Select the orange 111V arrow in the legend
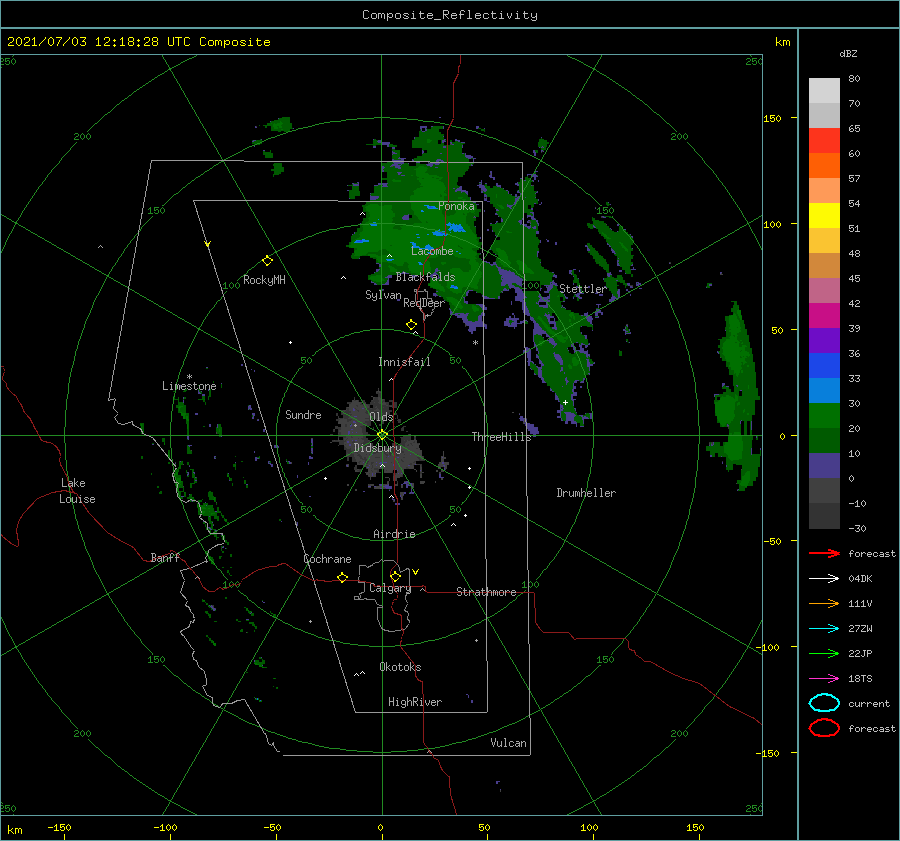Image resolution: width=900 pixels, height=841 pixels. [824, 603]
